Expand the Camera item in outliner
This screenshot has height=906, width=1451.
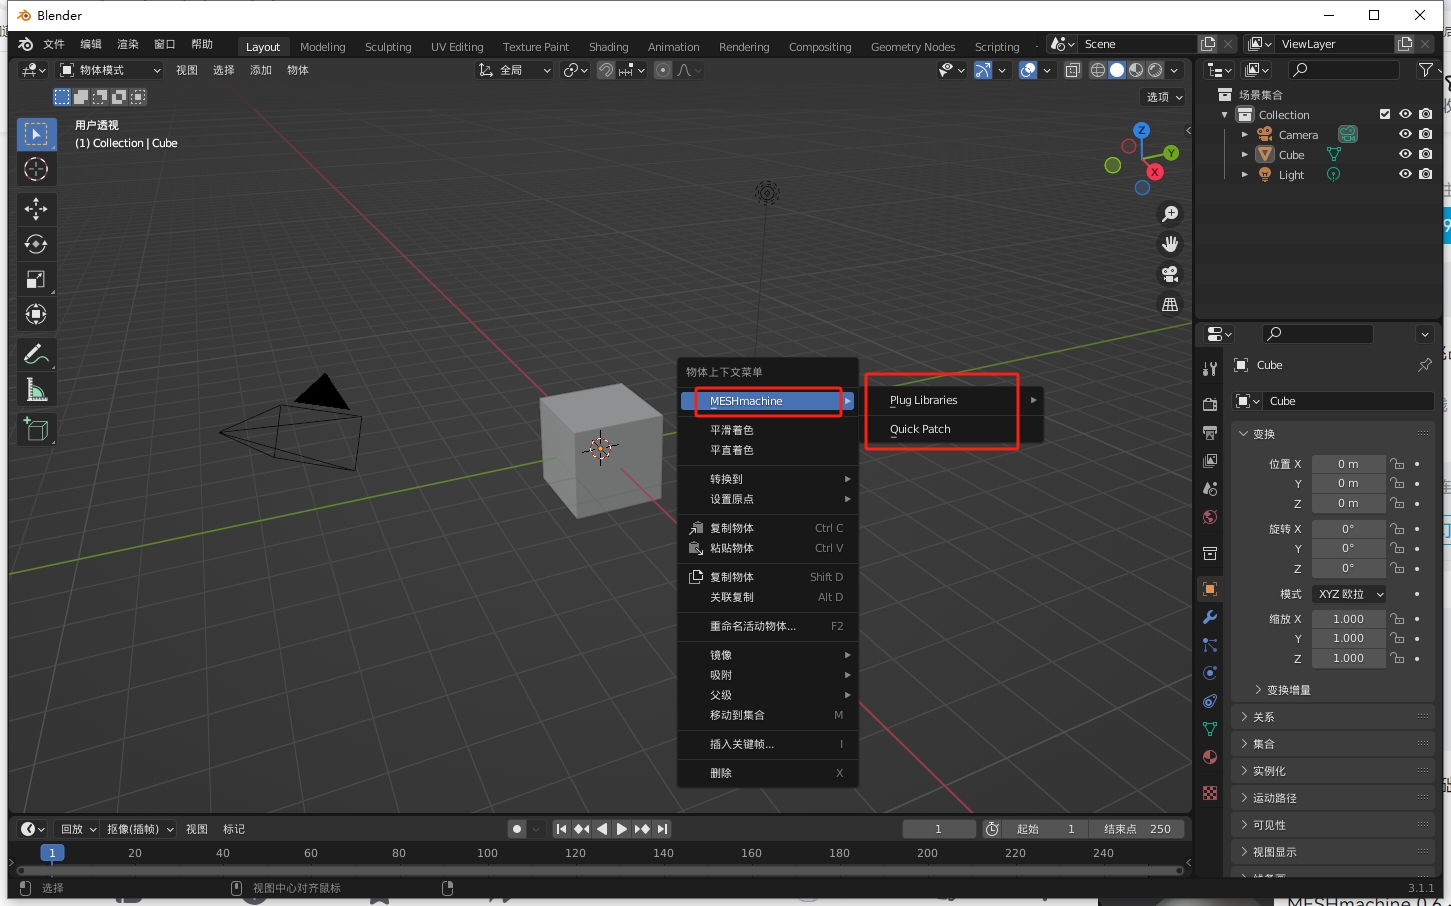coord(1245,134)
